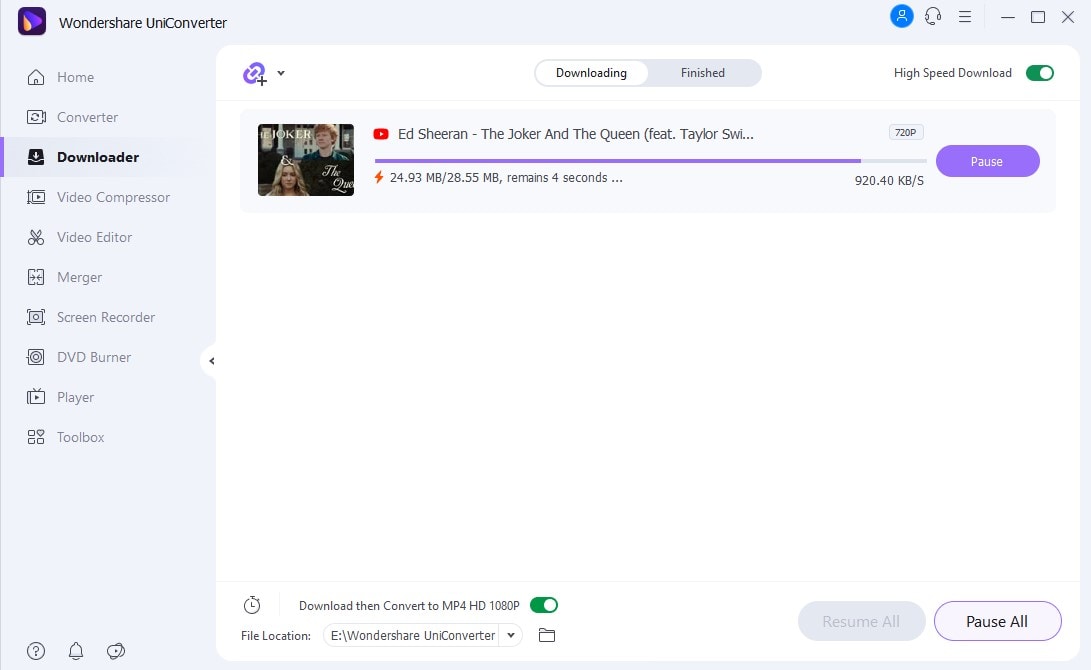Click the paste URL link icon
This screenshot has width=1091, height=670.
click(255, 73)
